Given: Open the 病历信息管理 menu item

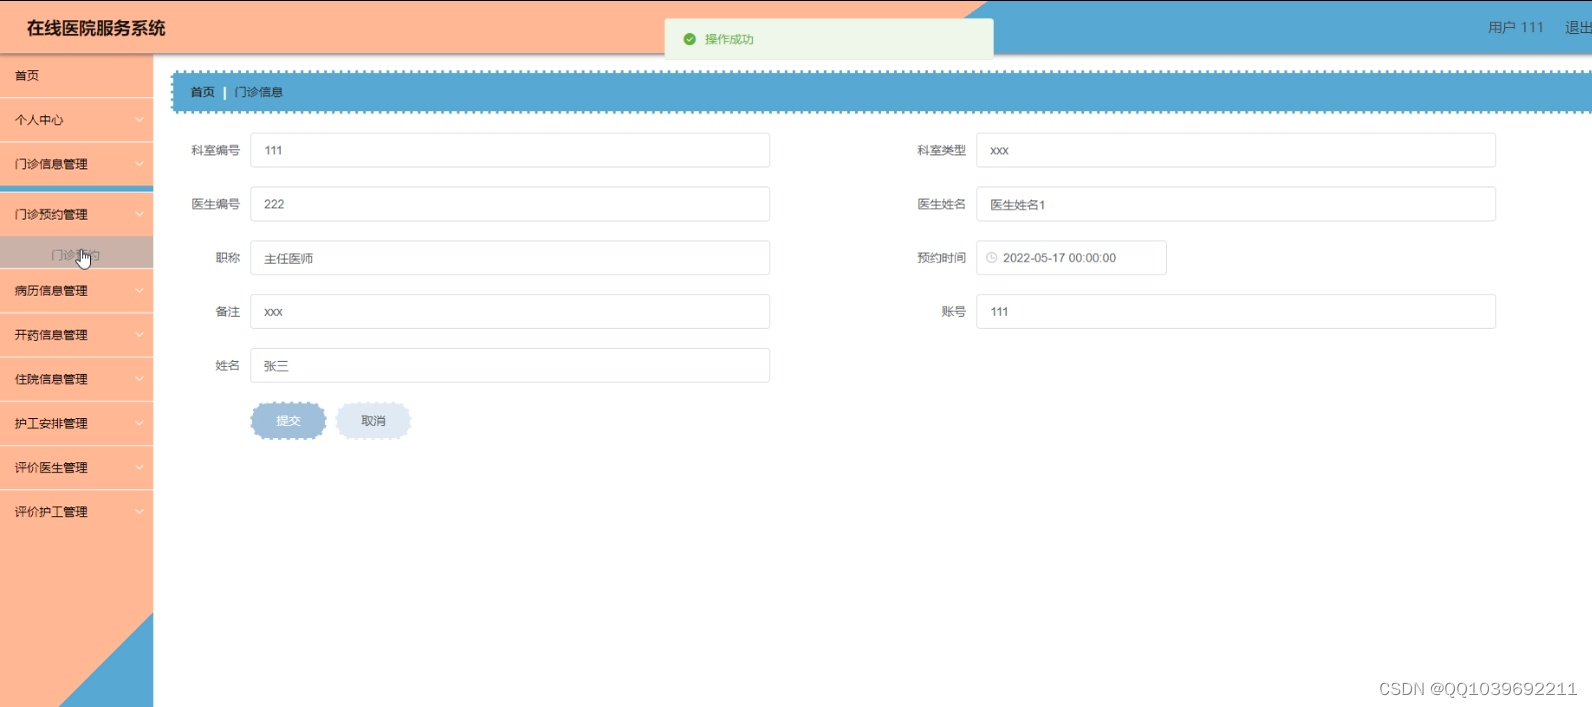Looking at the screenshot, I should click(76, 291).
